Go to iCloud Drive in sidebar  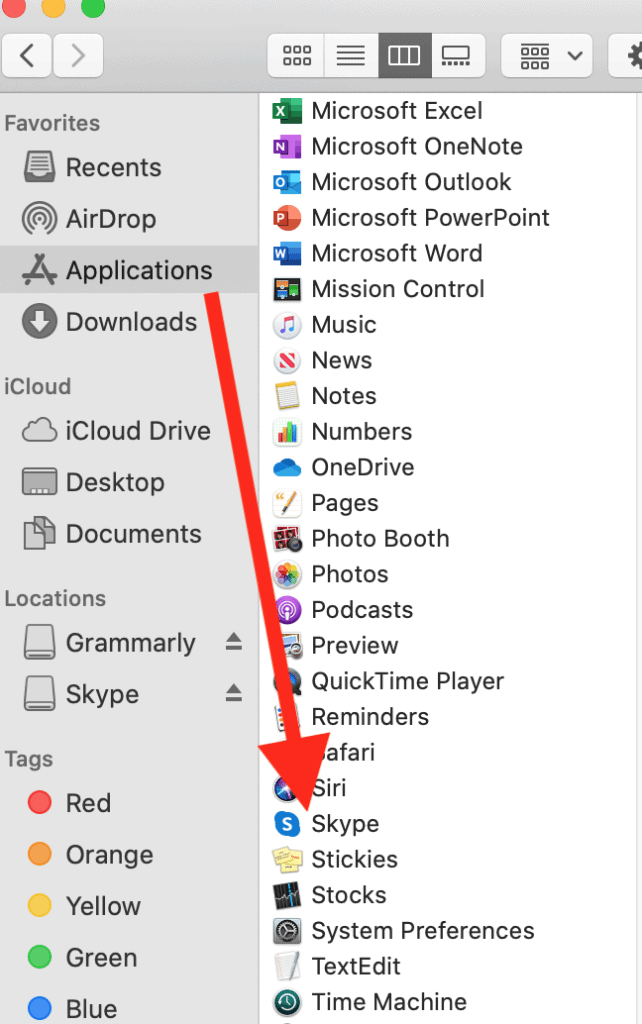tap(137, 431)
